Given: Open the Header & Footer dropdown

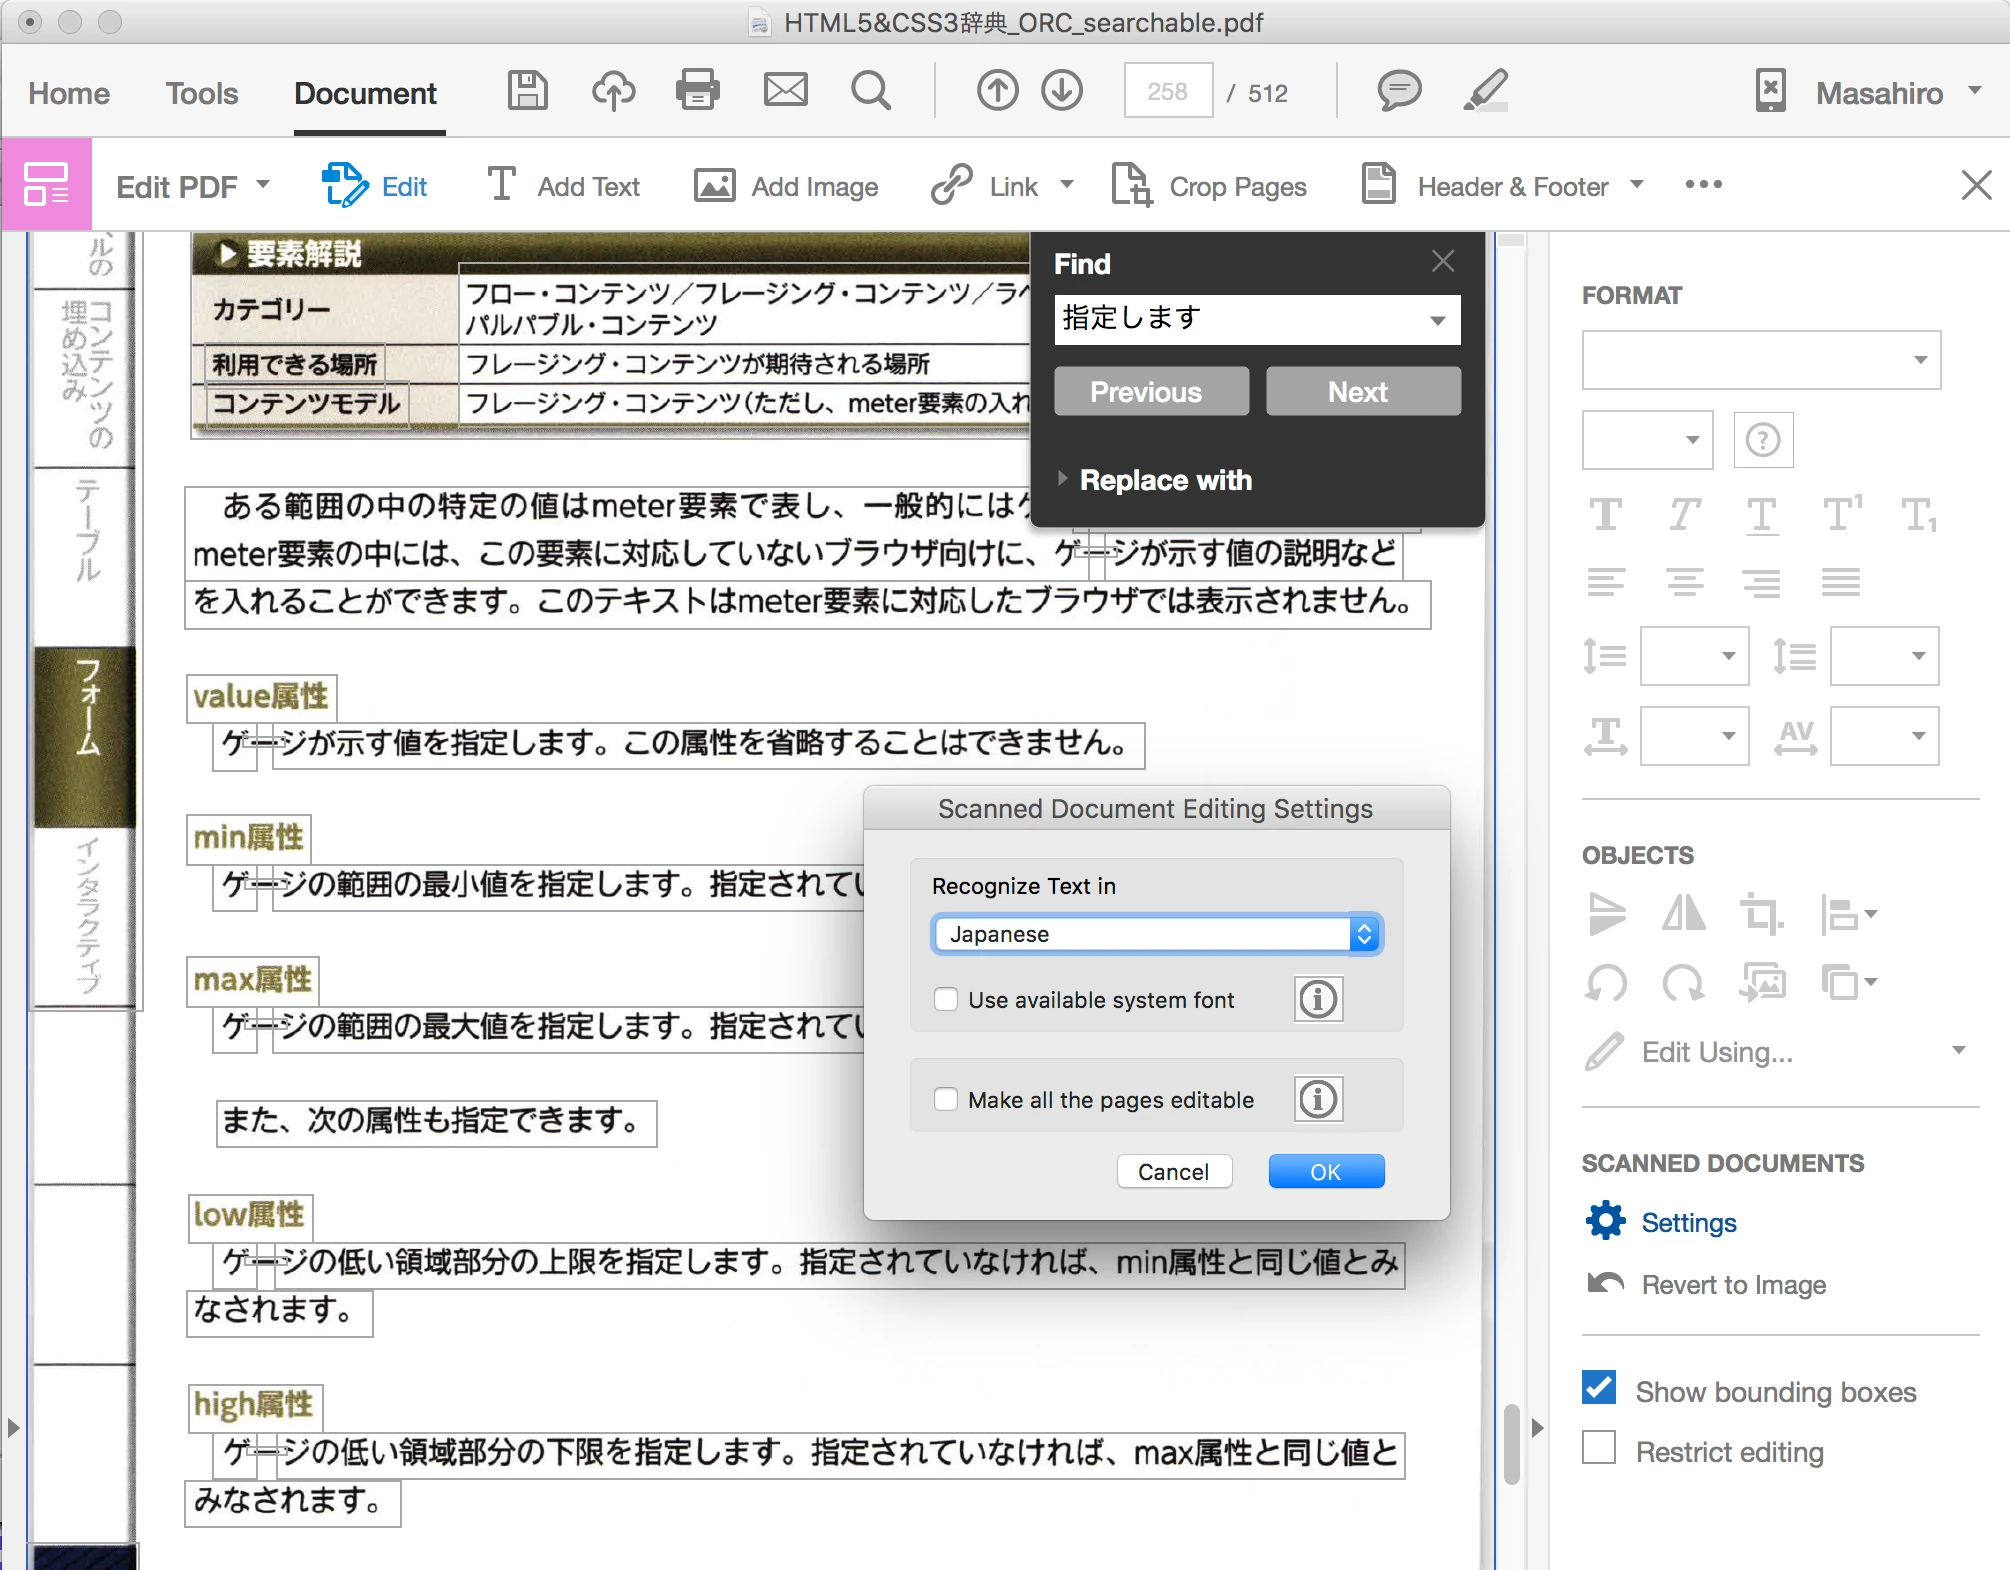Looking at the screenshot, I should 1637,185.
